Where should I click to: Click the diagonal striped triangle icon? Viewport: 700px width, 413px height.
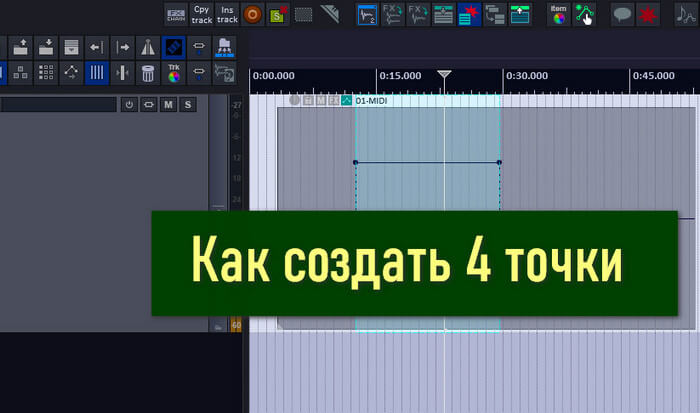pos(330,15)
